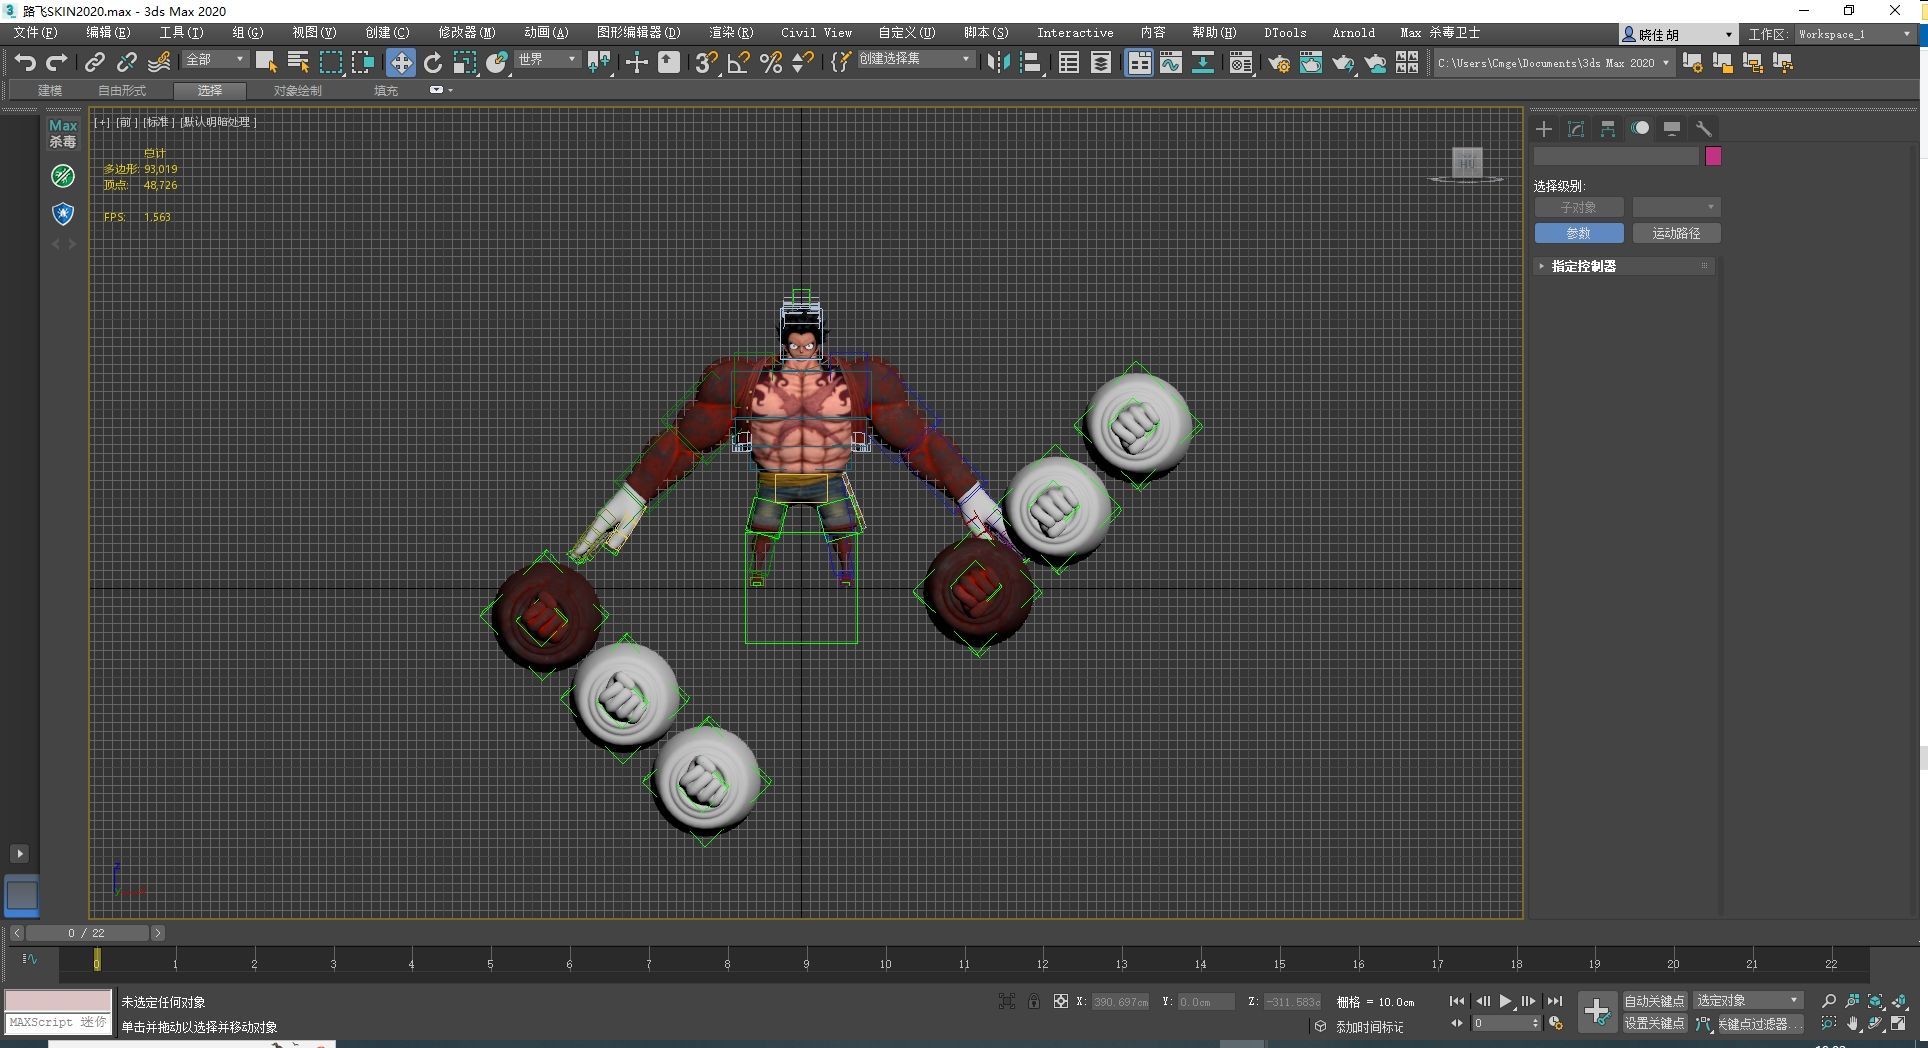Open the Workspace_1 workspace dropdown
Viewport: 1928px width, 1048px height.
click(1855, 34)
